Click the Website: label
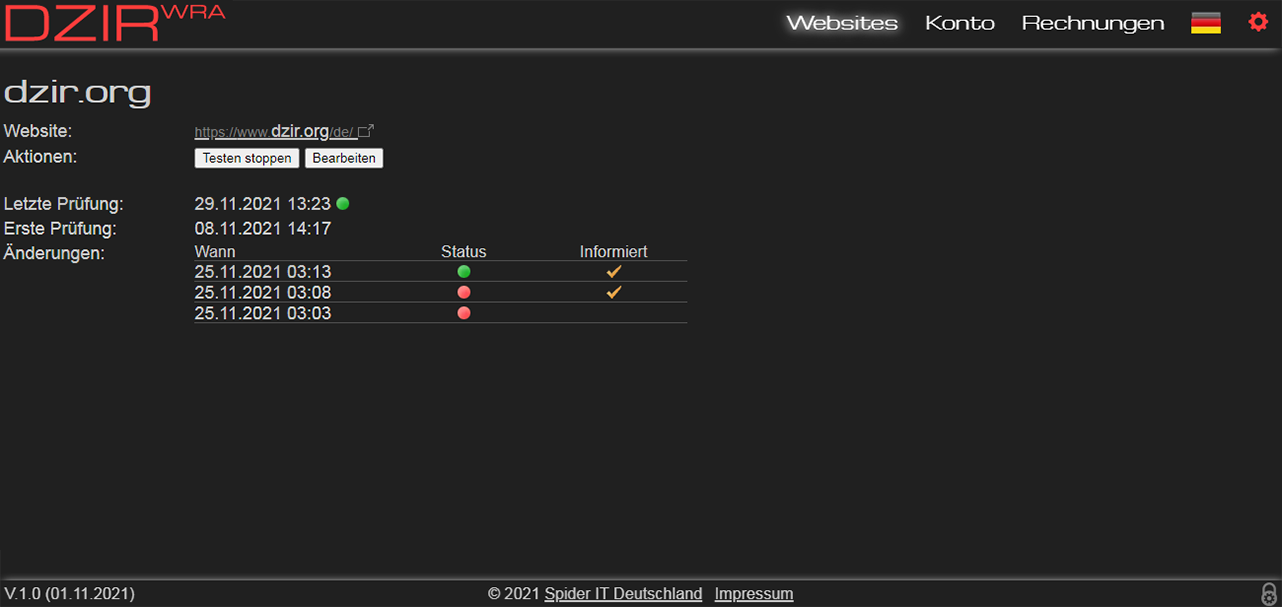Screen dimensions: 1282x607 tap(39, 131)
